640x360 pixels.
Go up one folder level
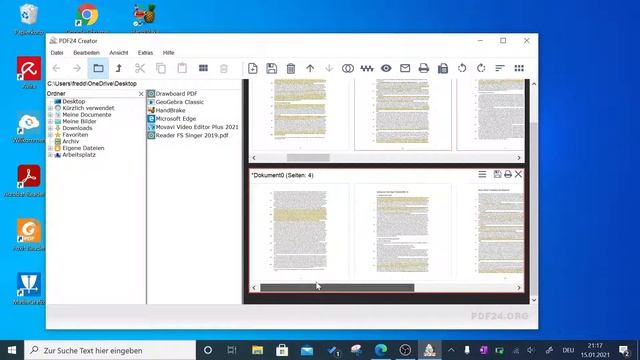click(119, 68)
